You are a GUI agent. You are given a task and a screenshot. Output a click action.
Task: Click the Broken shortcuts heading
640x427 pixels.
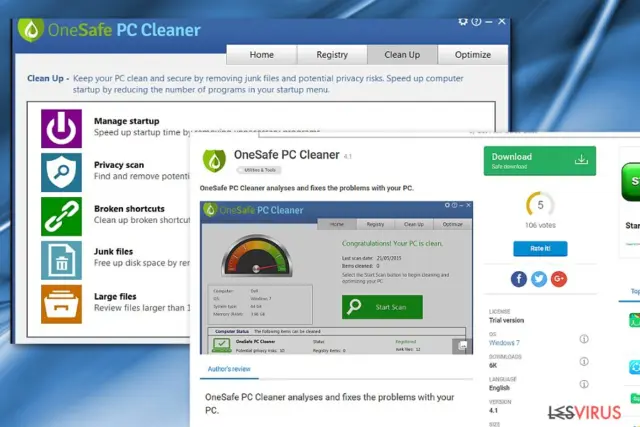click(129, 209)
